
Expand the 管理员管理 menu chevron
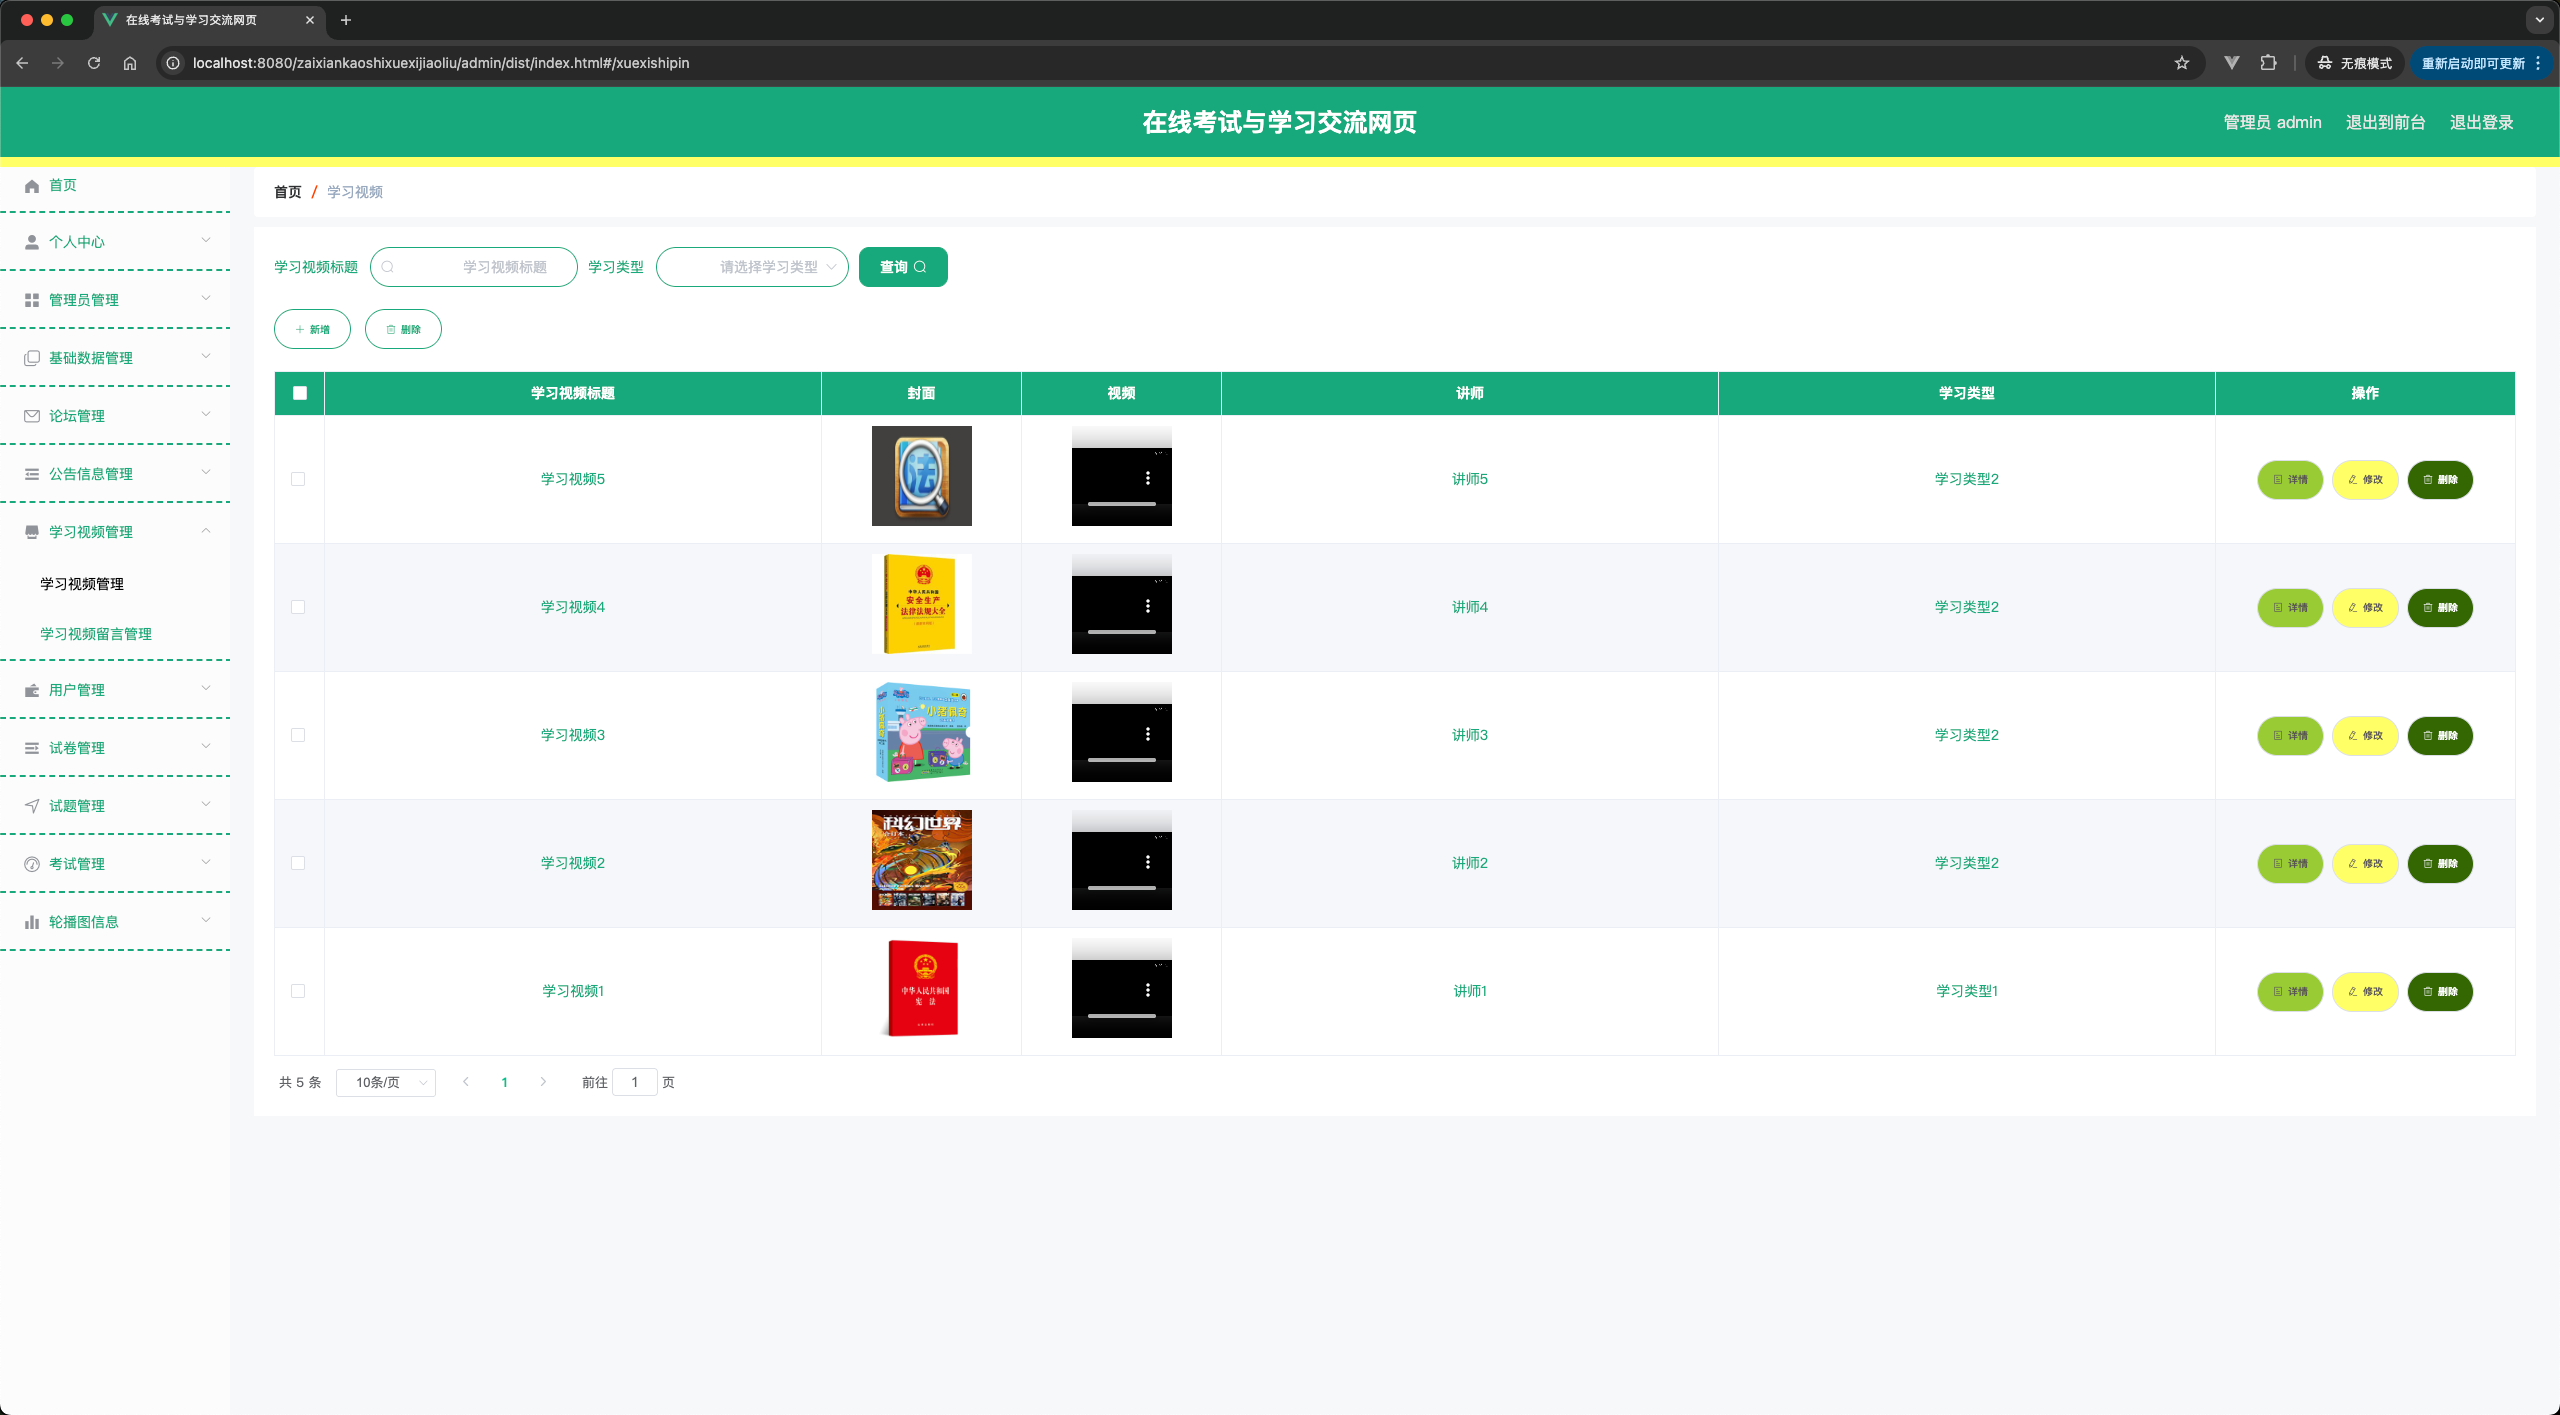point(206,298)
